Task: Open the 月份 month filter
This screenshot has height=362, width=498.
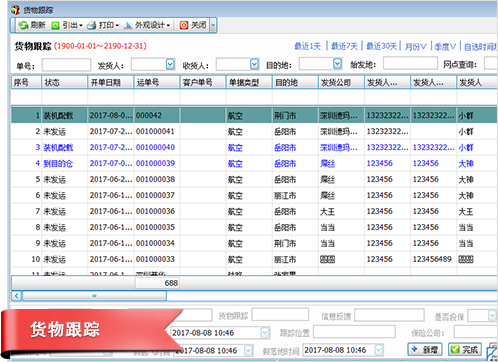Action: (x=415, y=46)
